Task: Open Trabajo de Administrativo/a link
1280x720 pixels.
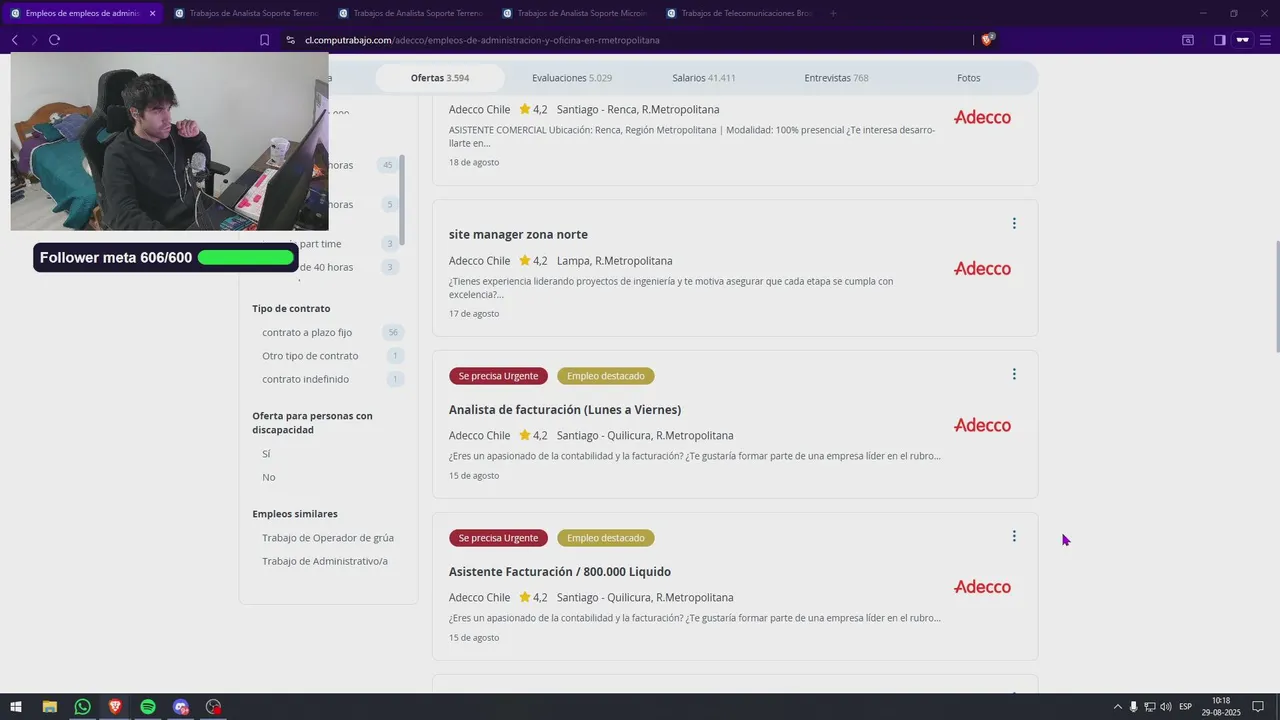Action: [325, 561]
